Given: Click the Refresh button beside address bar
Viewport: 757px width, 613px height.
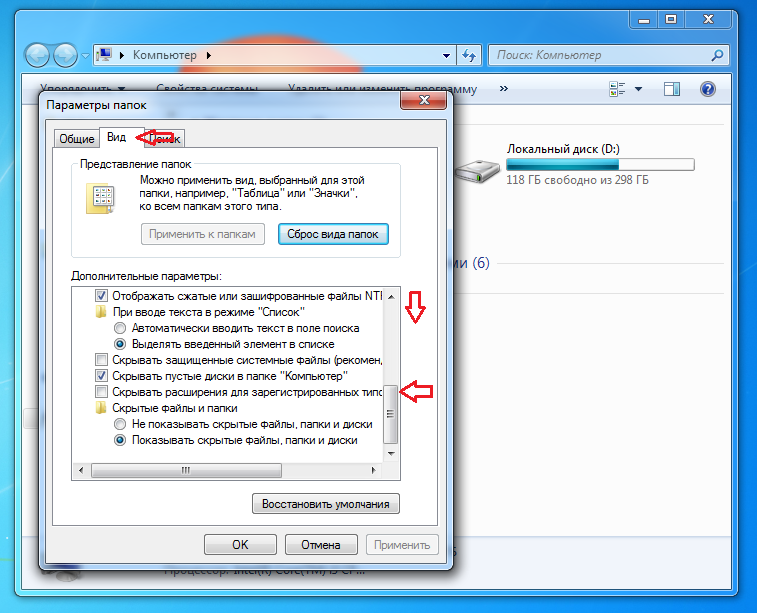Looking at the screenshot, I should tap(469, 56).
